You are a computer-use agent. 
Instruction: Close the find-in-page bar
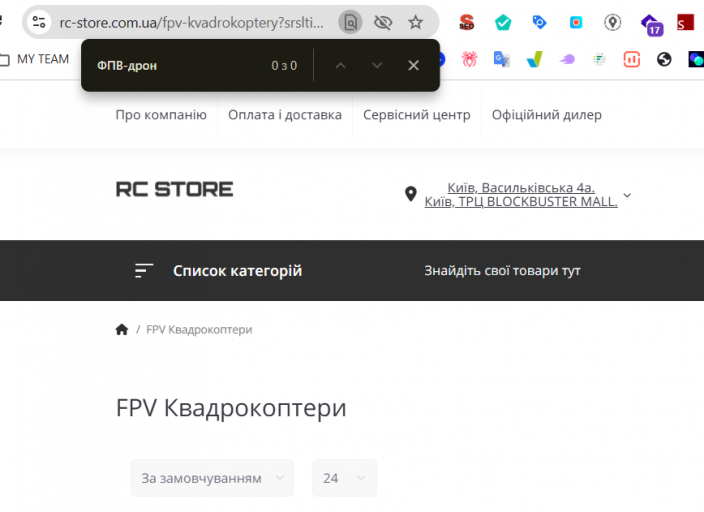click(x=414, y=66)
